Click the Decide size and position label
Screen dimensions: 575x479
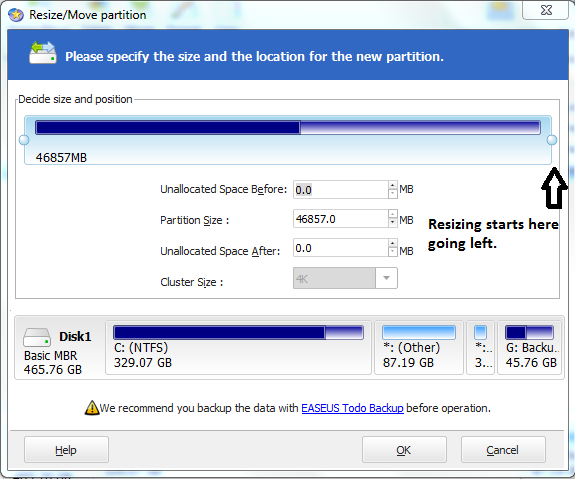point(75,99)
